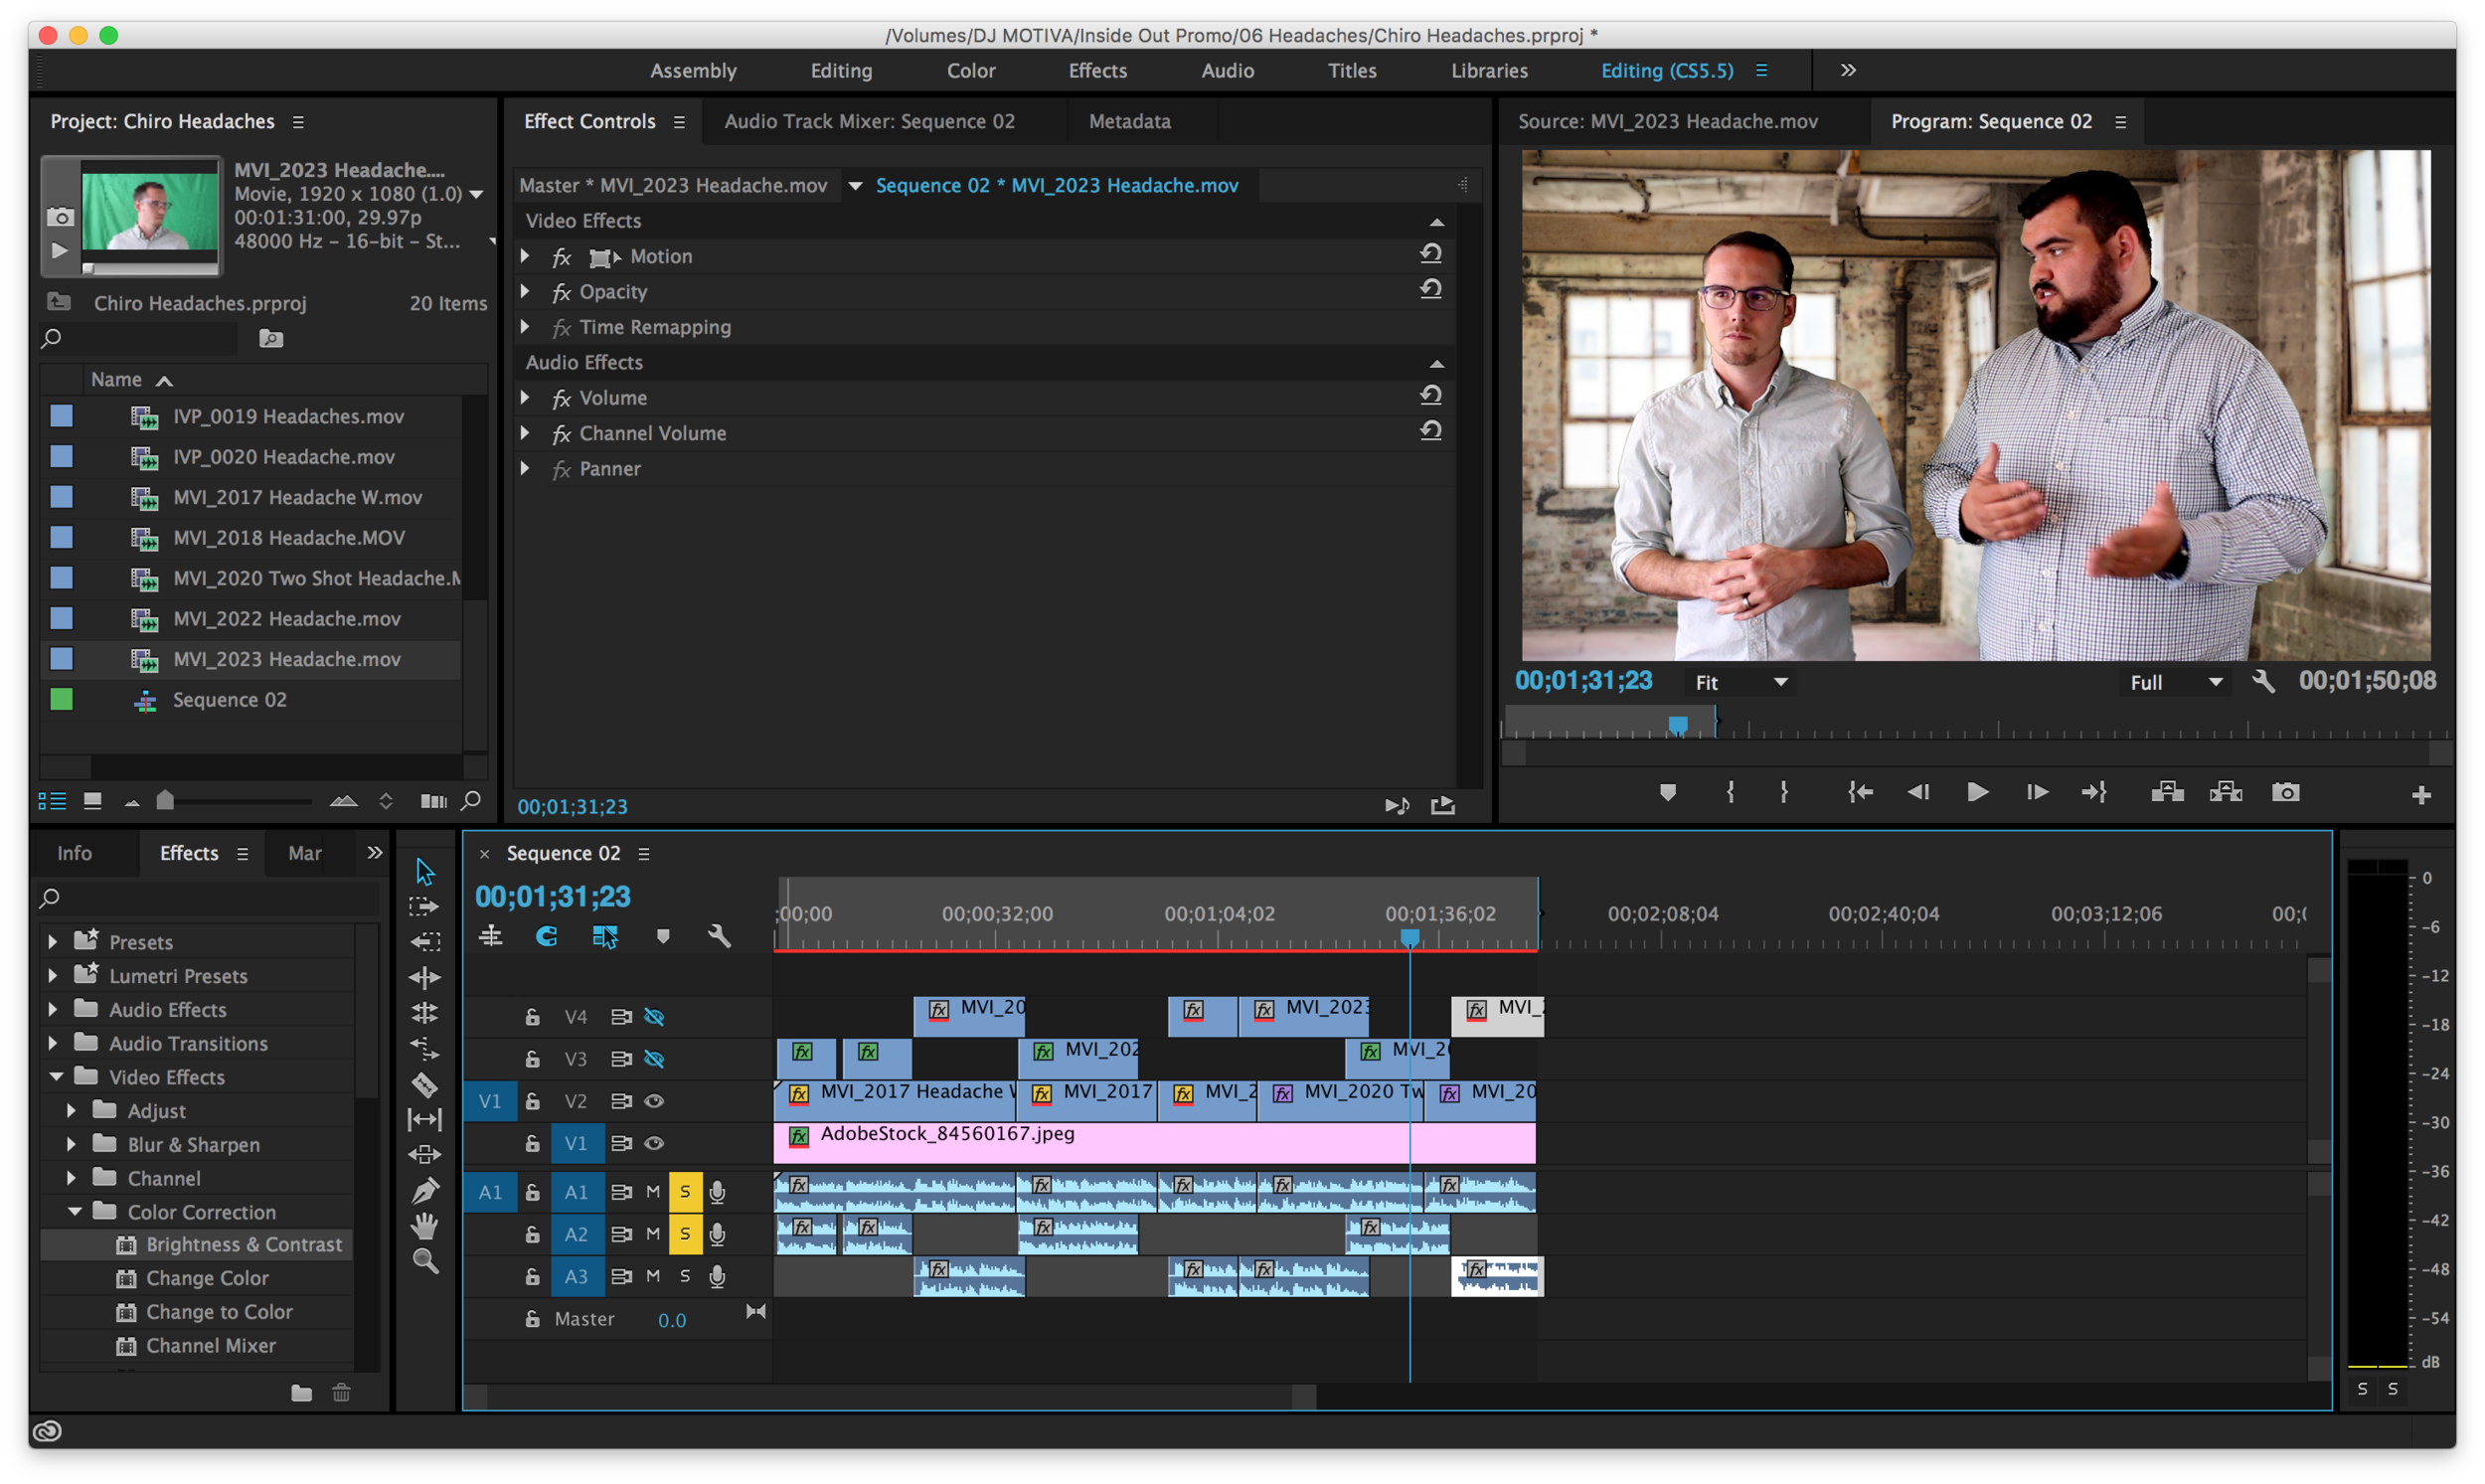Image resolution: width=2485 pixels, height=1484 pixels.
Task: Toggle V2 track eye visibility
Action: click(654, 1102)
